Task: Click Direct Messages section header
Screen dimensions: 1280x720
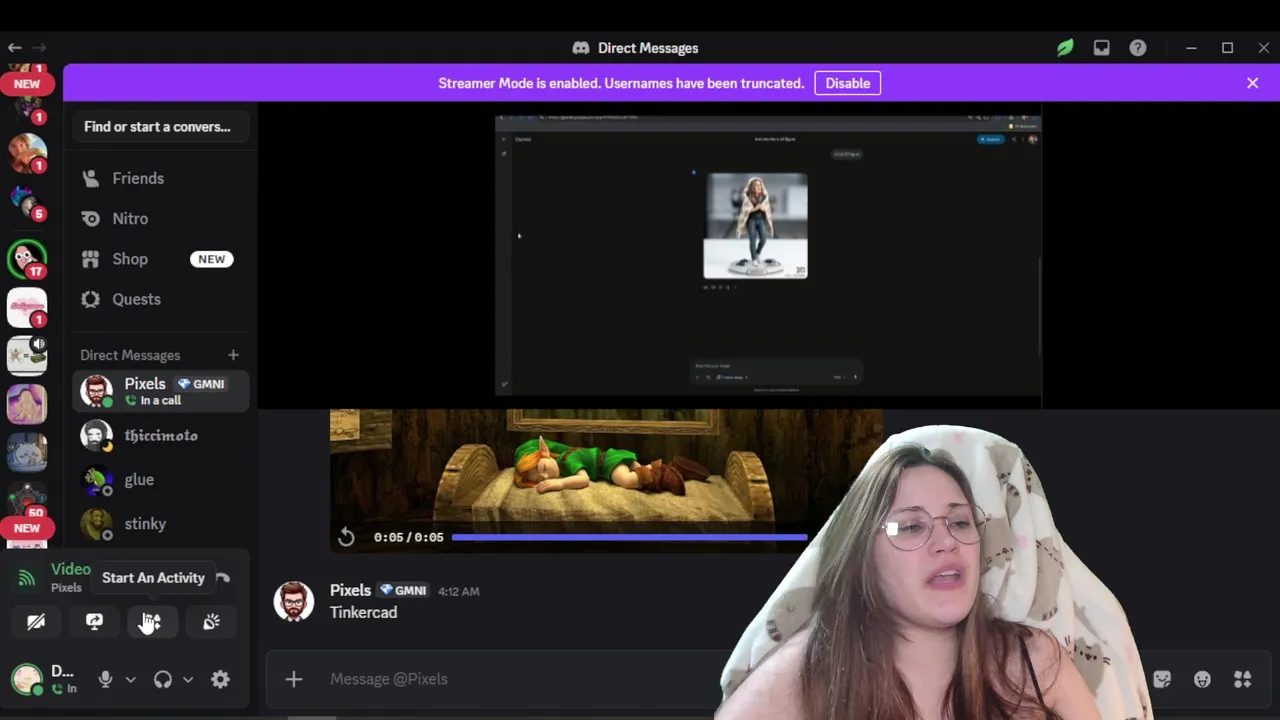Action: coord(130,355)
